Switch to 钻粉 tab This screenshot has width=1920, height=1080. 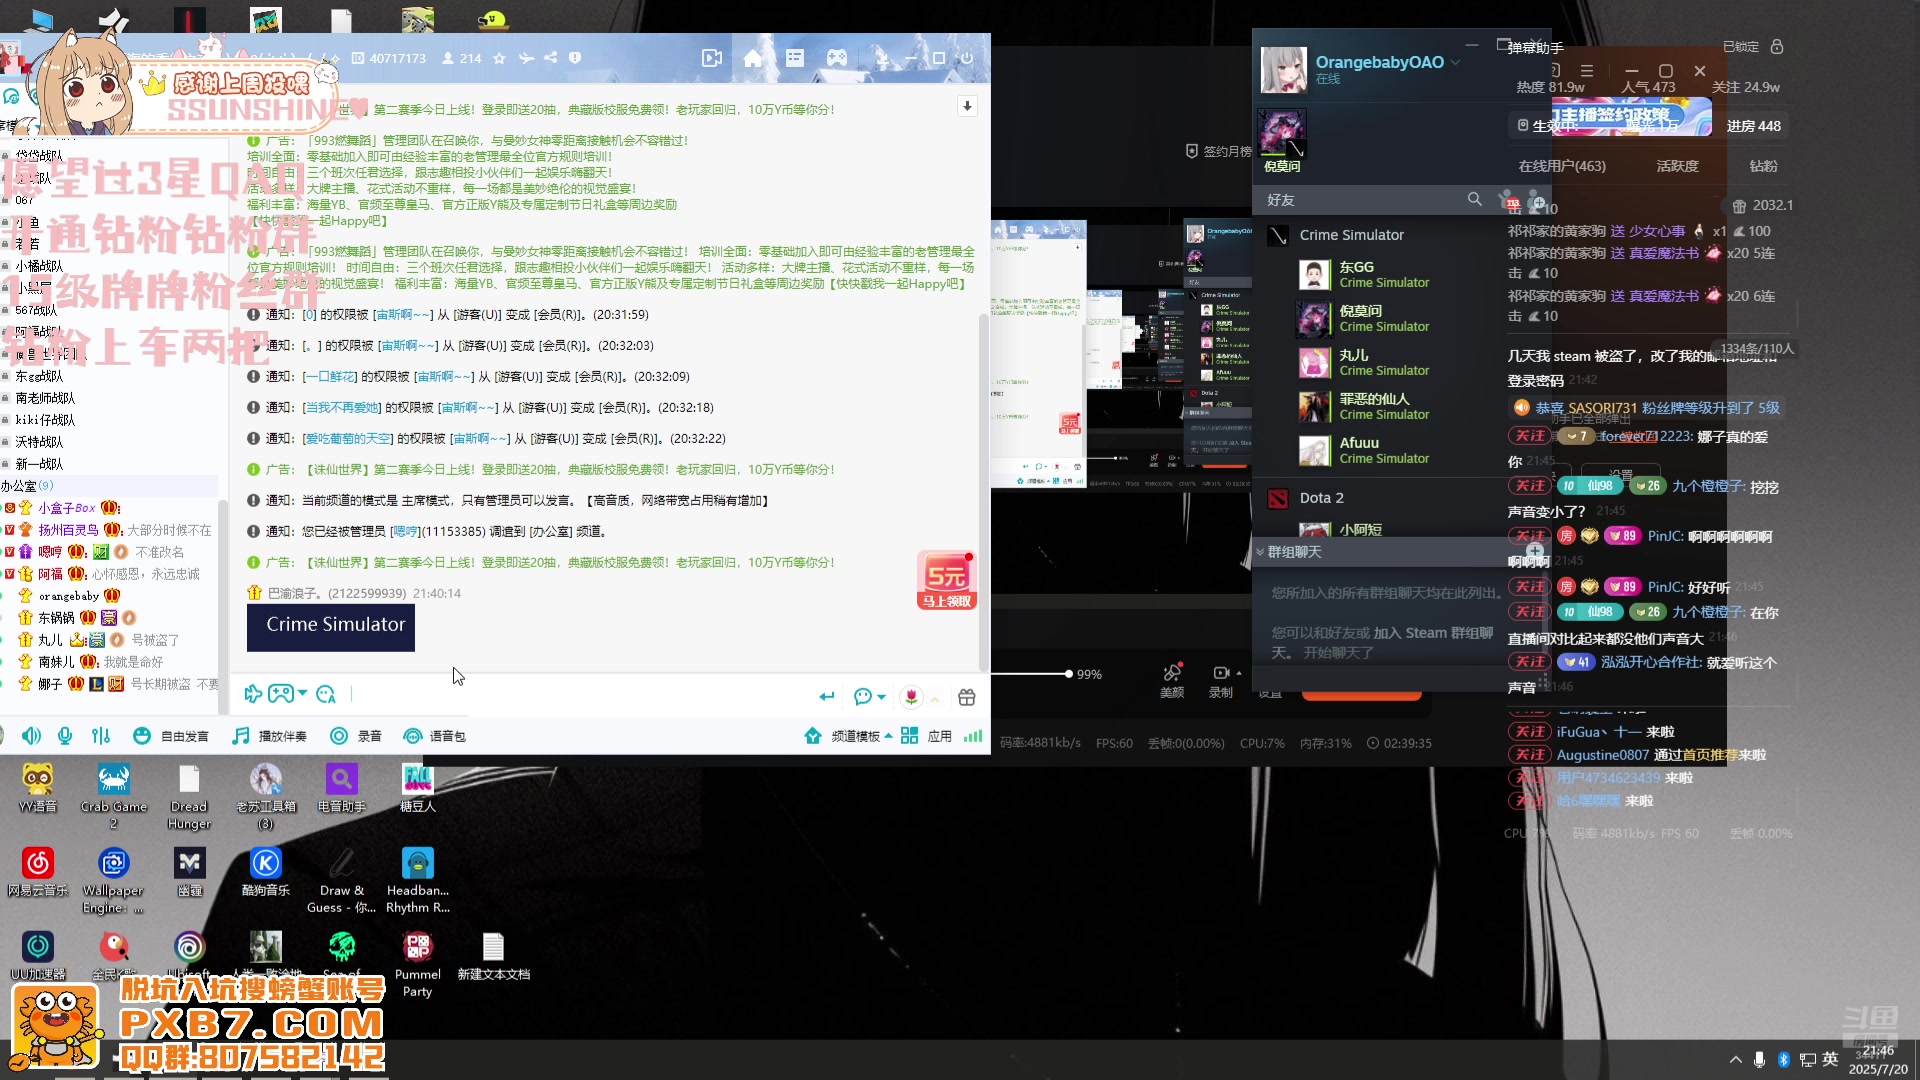(1763, 166)
